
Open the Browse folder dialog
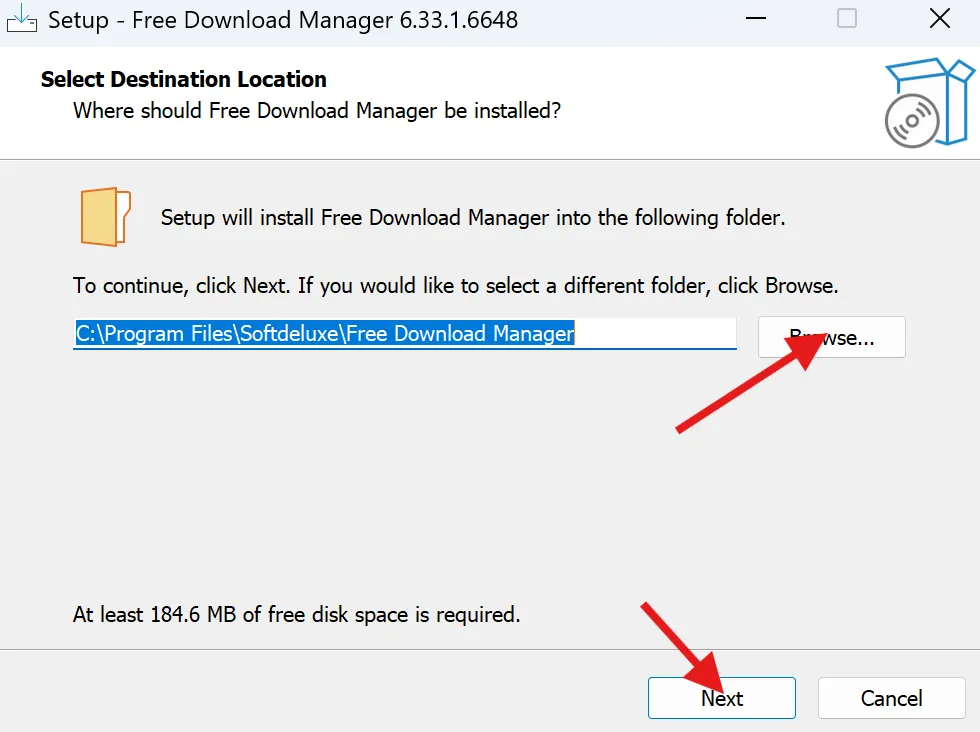(x=831, y=337)
